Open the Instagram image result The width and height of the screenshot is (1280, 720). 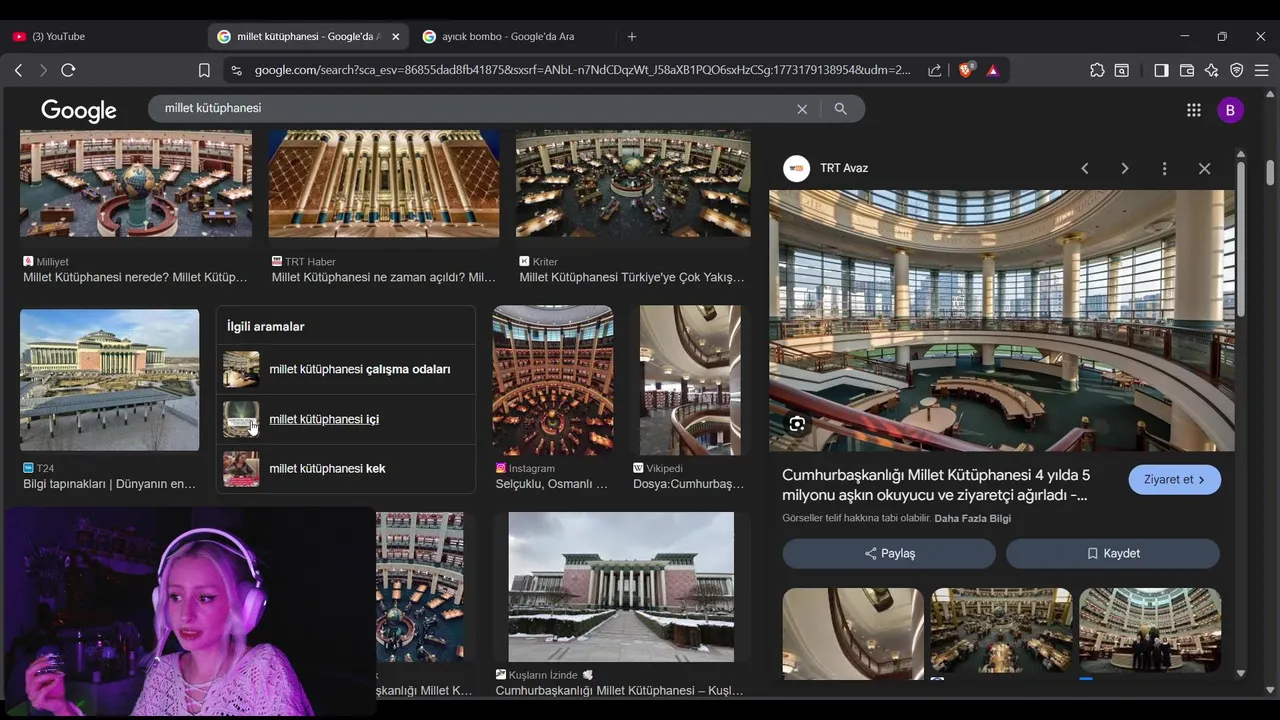click(x=553, y=381)
